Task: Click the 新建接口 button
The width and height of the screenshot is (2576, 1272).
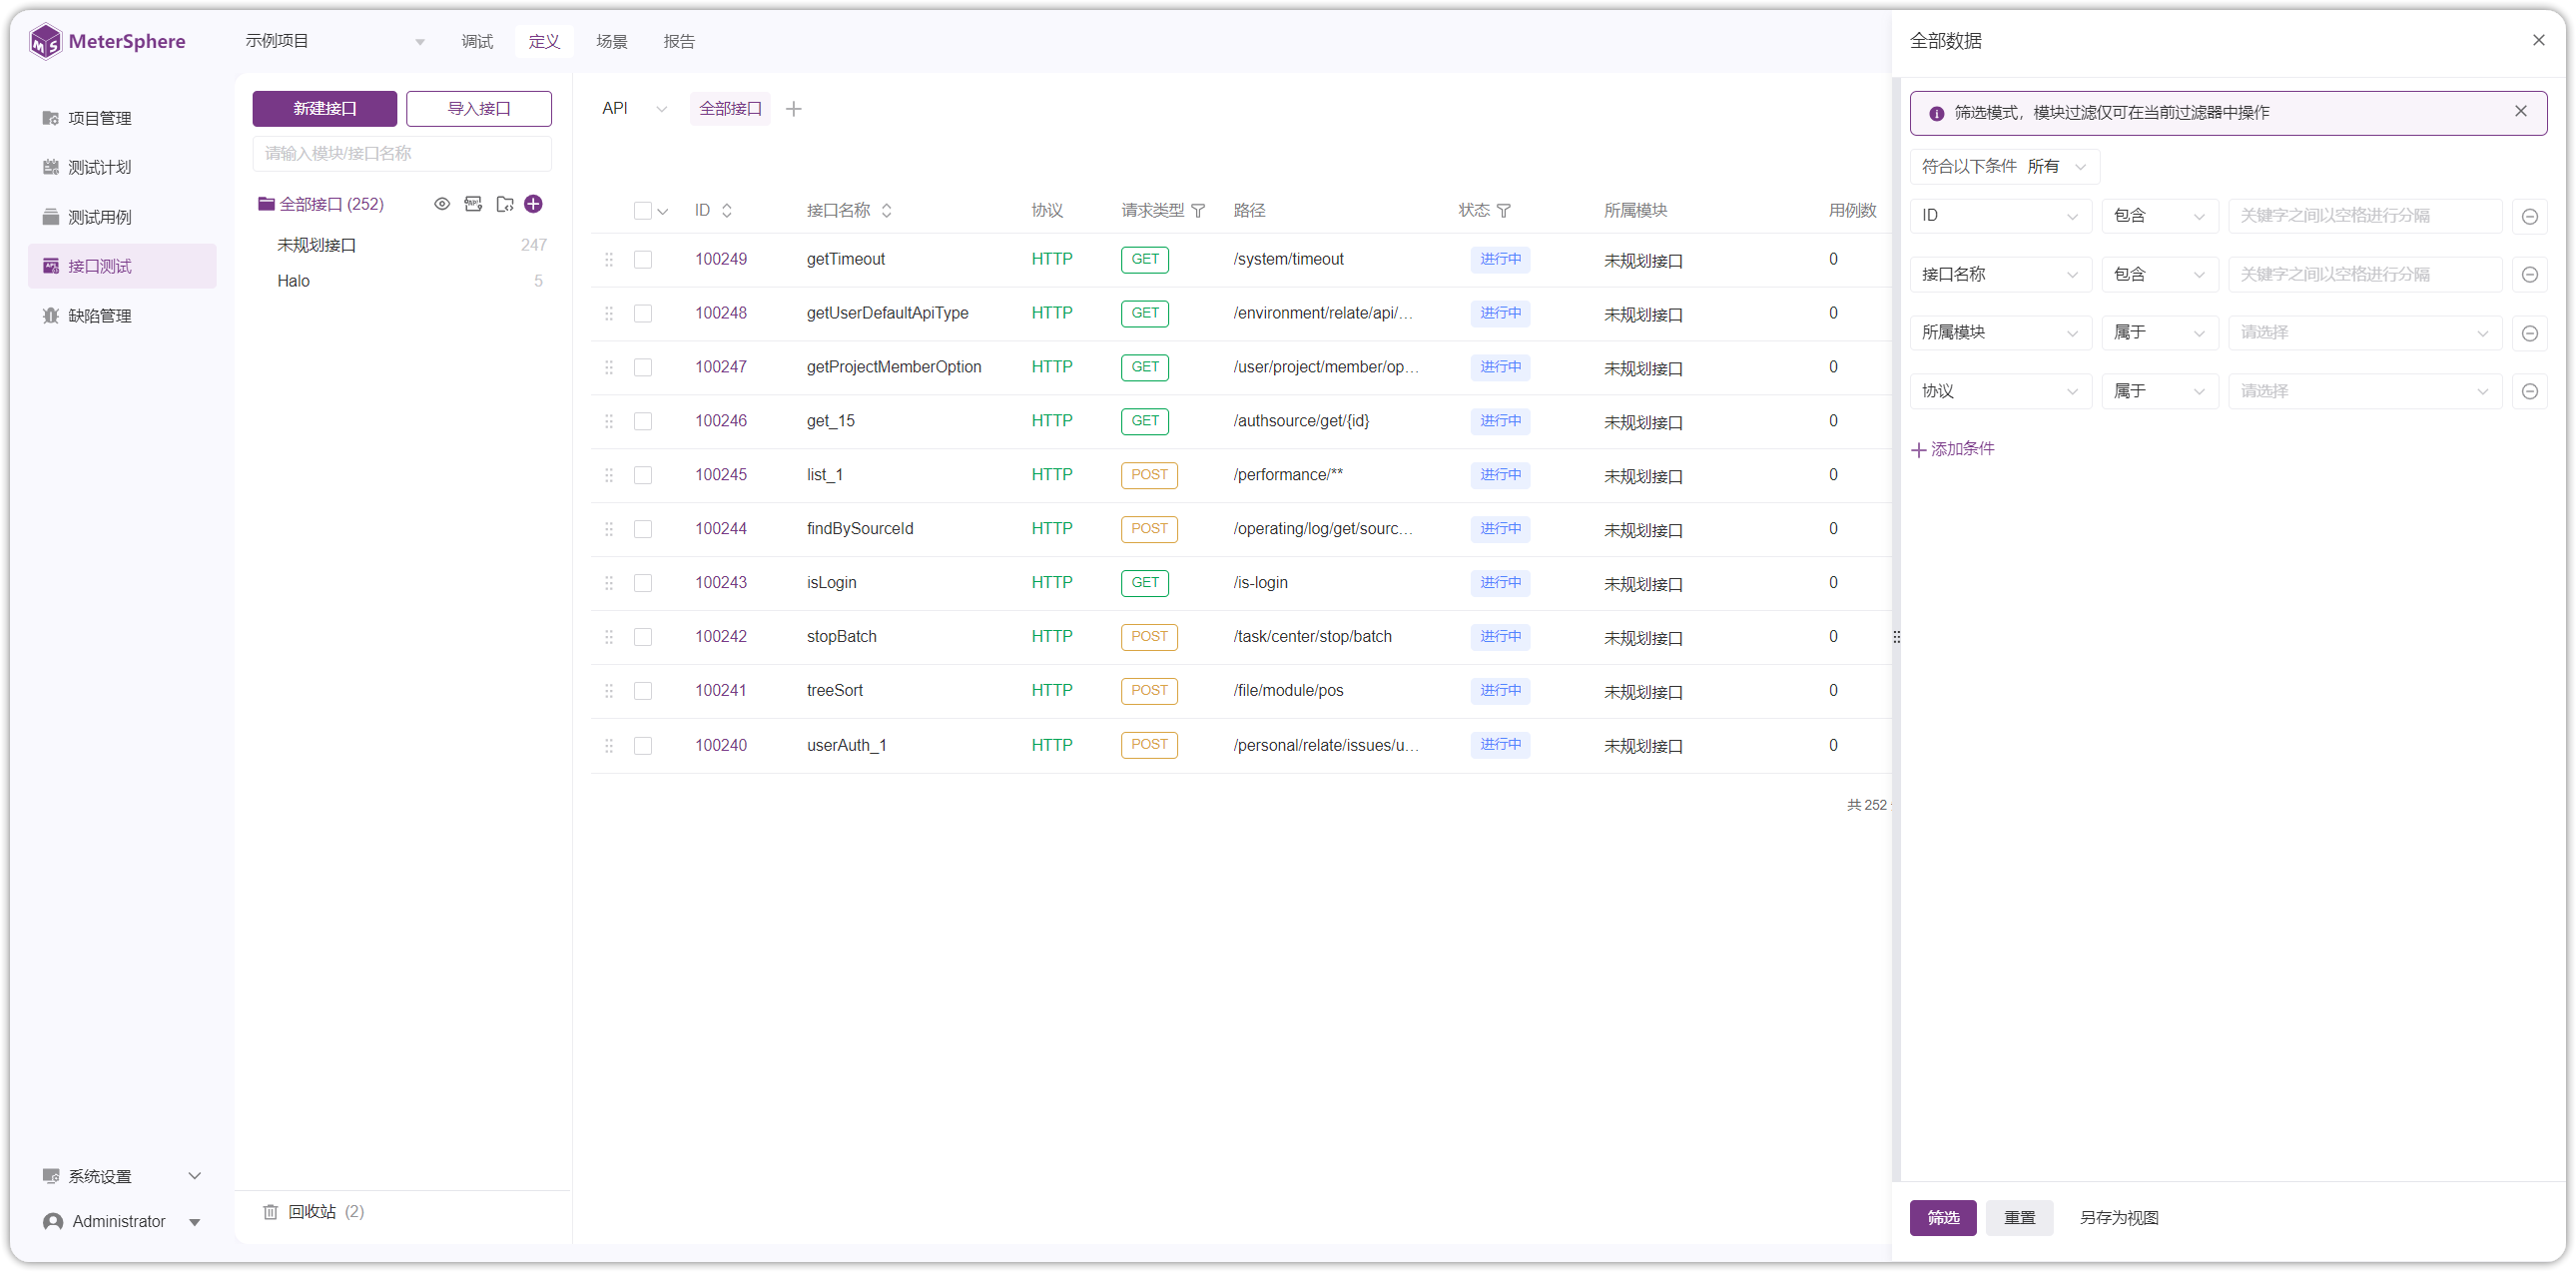Action: coord(325,109)
